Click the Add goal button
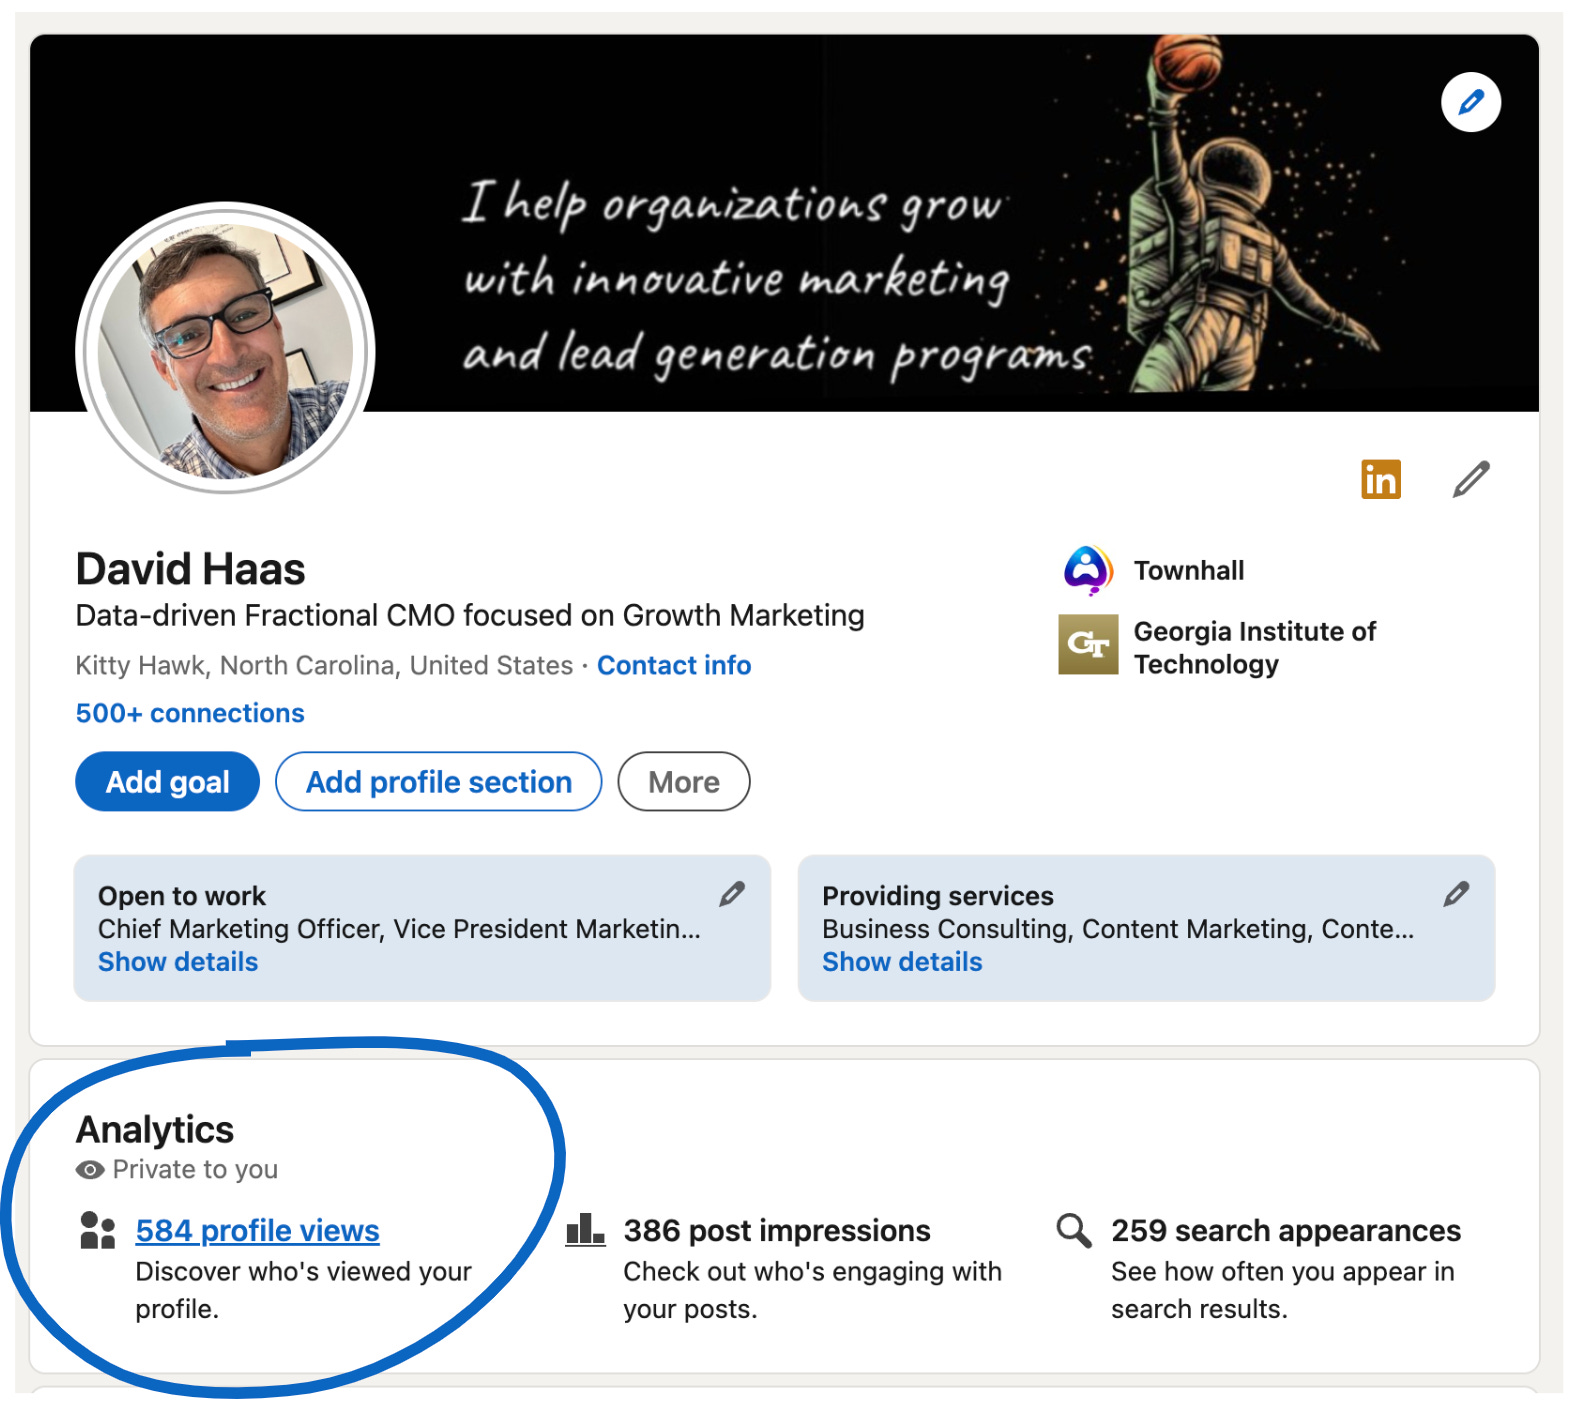 168,781
